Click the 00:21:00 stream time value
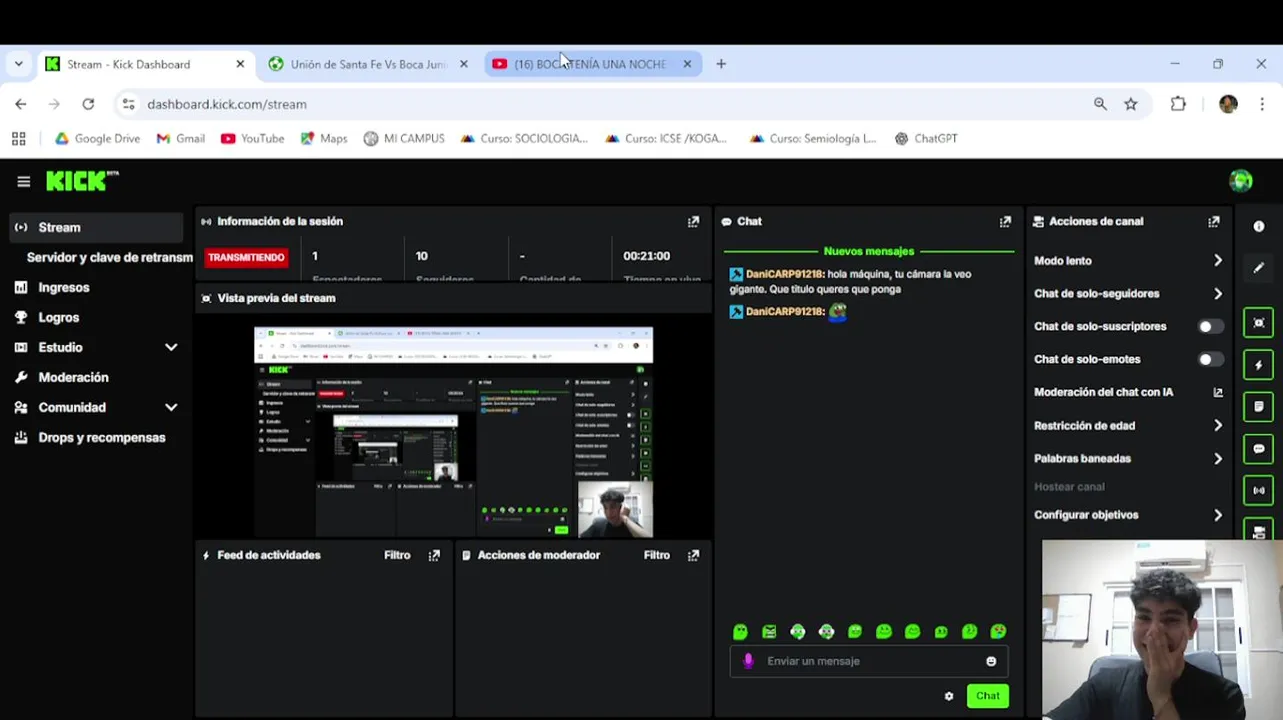Image resolution: width=1283 pixels, height=720 pixels. tap(646, 256)
